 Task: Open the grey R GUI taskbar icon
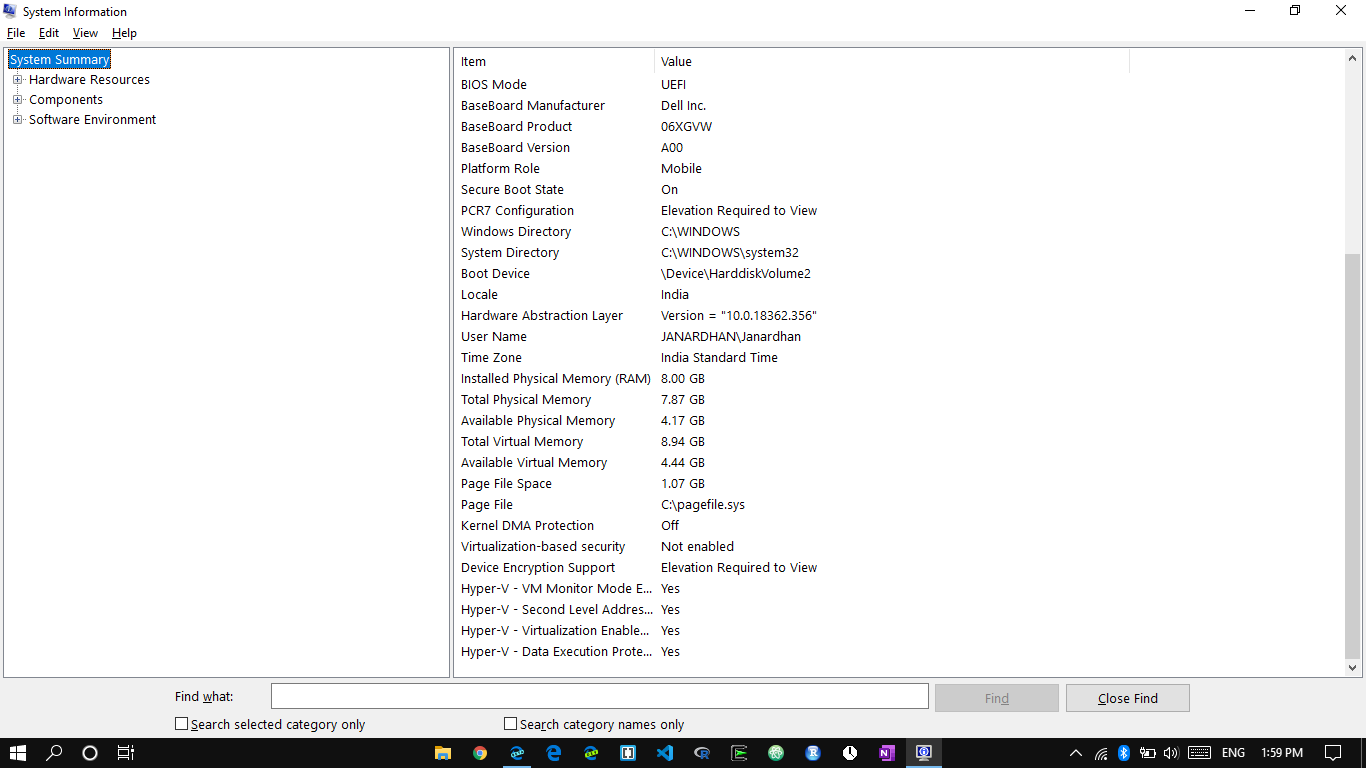pos(702,753)
